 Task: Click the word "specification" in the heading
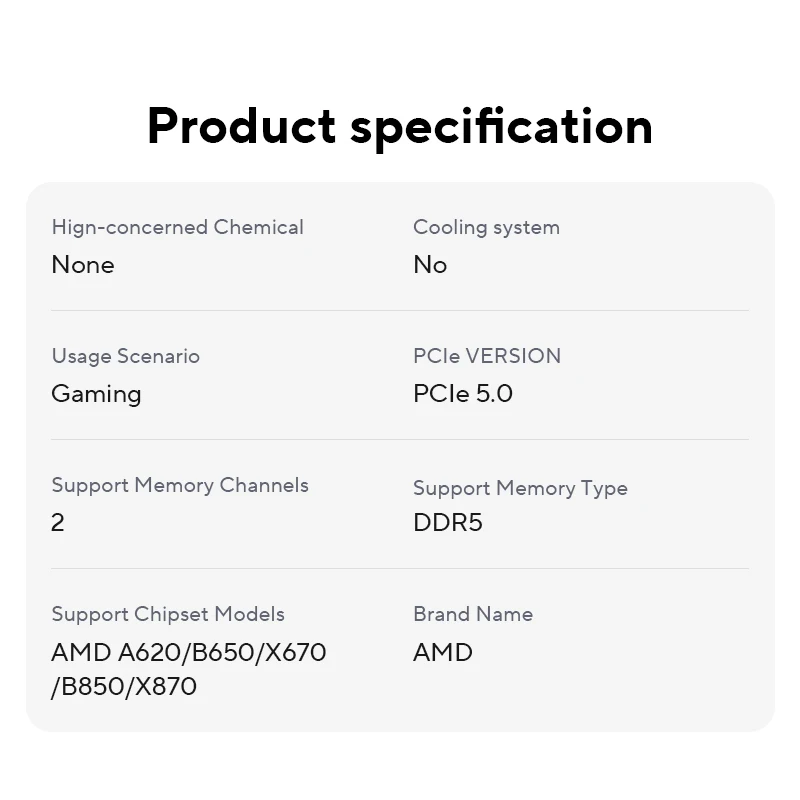(x=501, y=127)
